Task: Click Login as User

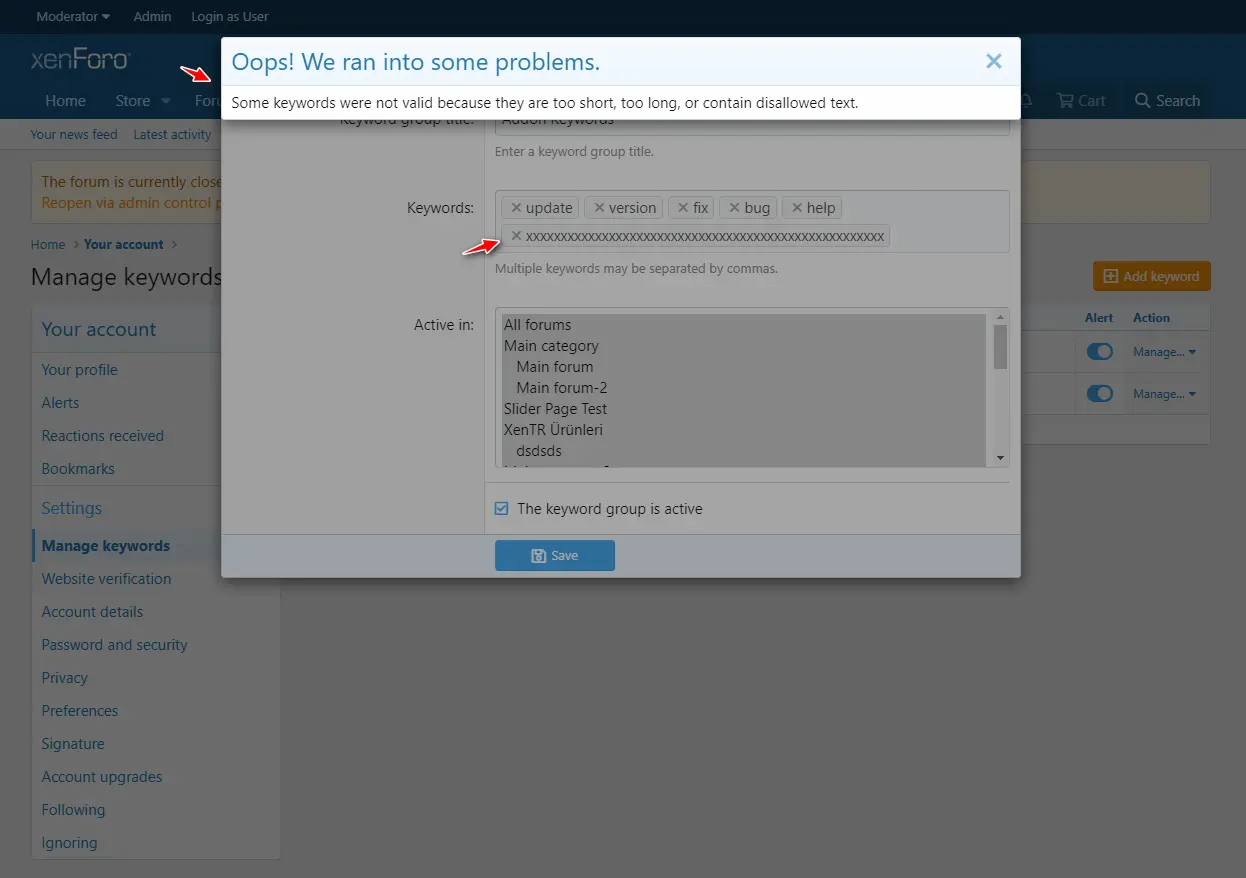Action: click(x=230, y=16)
